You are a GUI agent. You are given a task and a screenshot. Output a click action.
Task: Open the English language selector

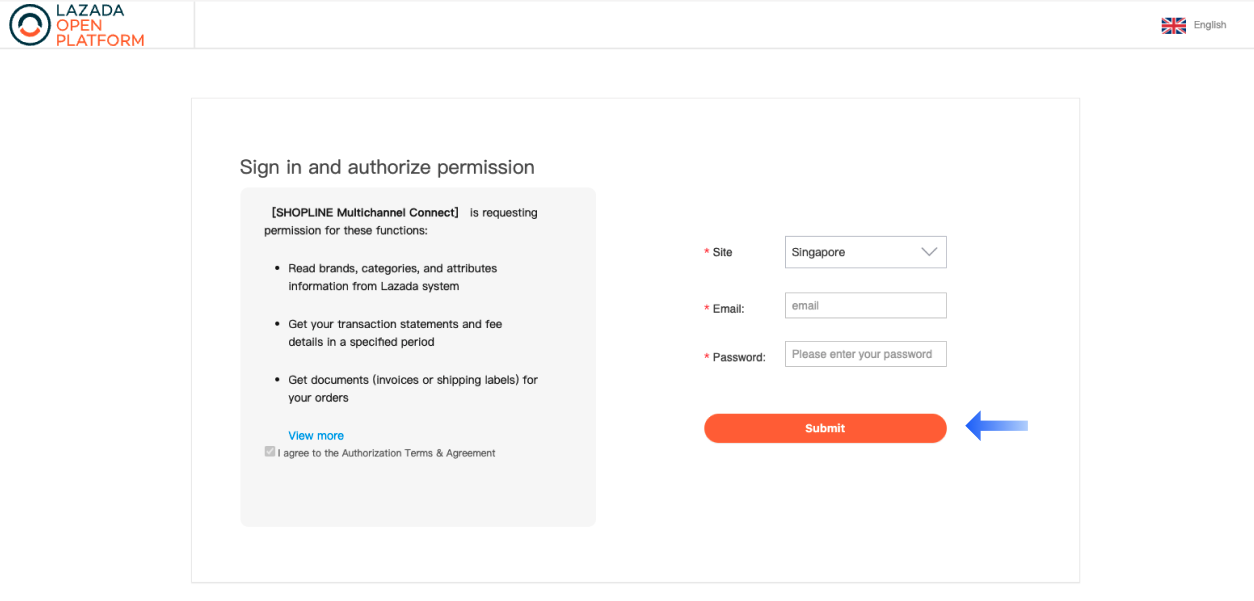point(1209,26)
